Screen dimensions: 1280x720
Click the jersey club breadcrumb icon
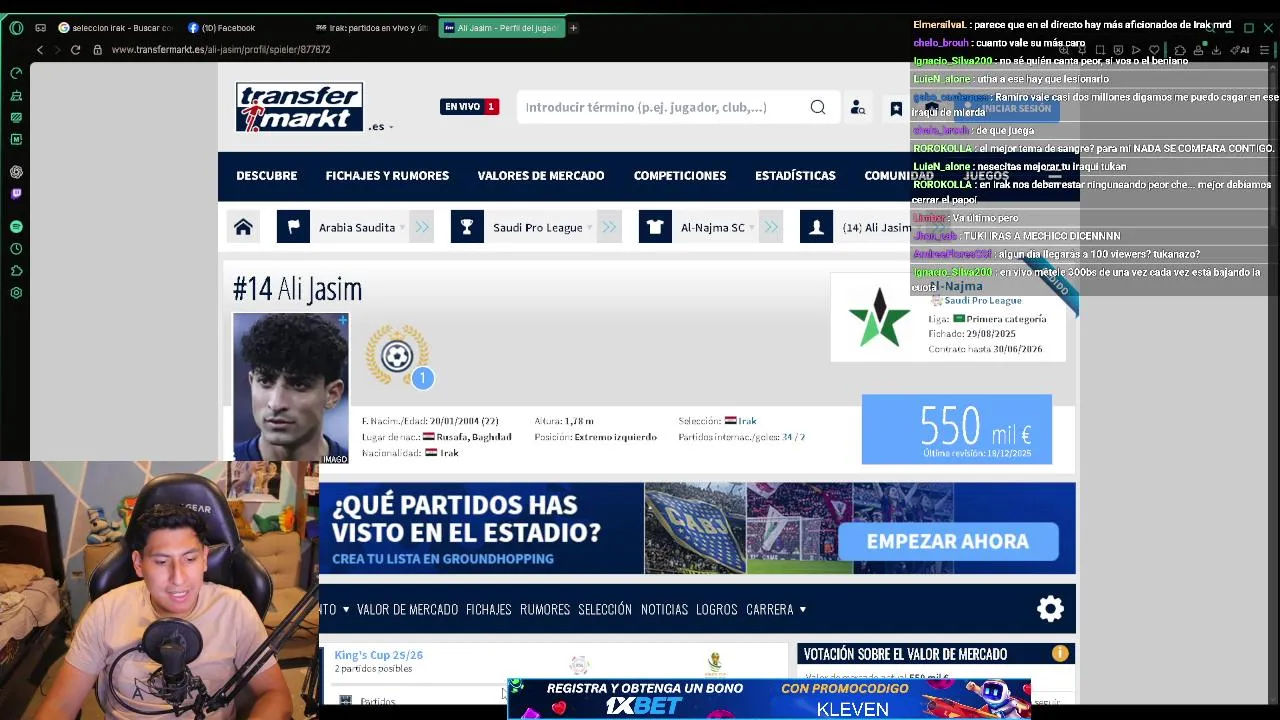point(655,227)
